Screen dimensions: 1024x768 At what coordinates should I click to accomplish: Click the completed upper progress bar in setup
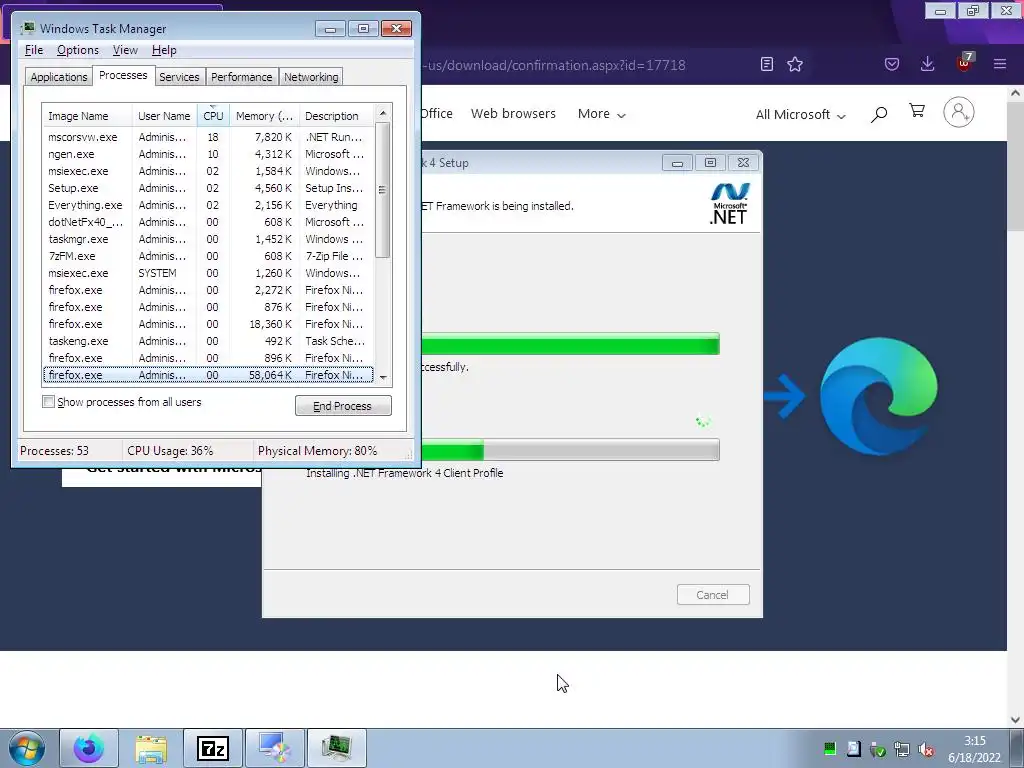570,344
